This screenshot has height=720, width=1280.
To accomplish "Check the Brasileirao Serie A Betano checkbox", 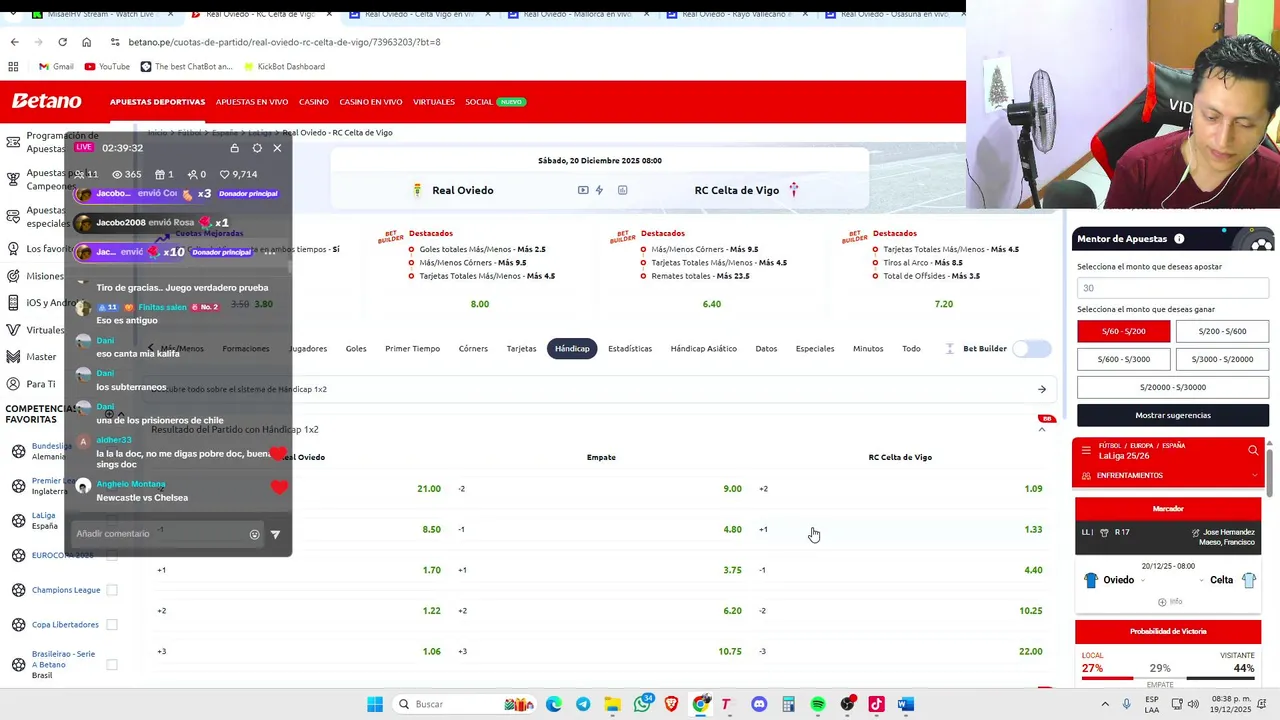I will 112,664.
